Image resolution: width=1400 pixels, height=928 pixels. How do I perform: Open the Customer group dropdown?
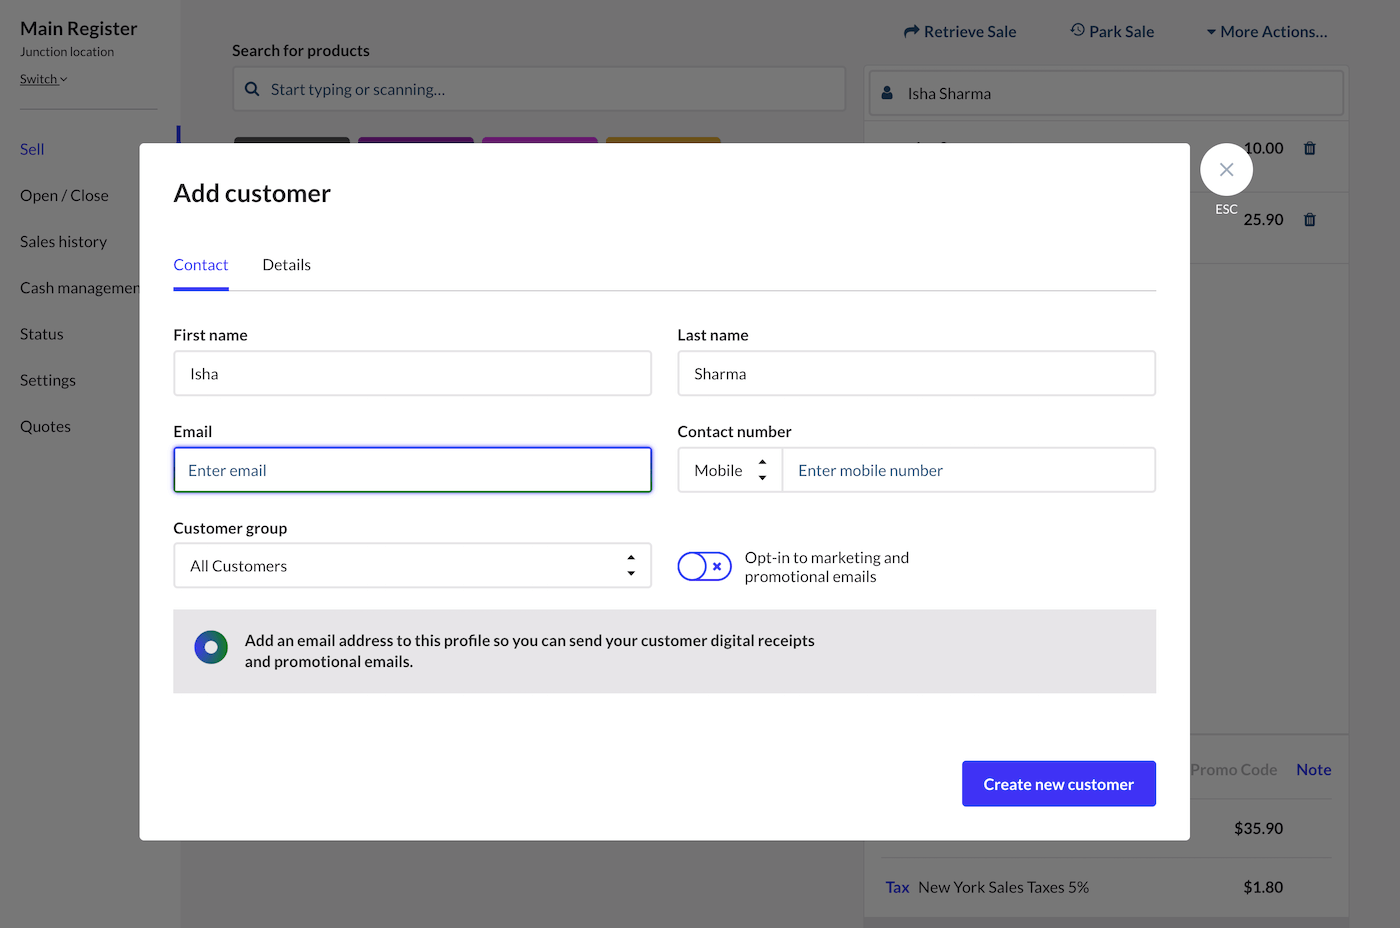click(412, 566)
